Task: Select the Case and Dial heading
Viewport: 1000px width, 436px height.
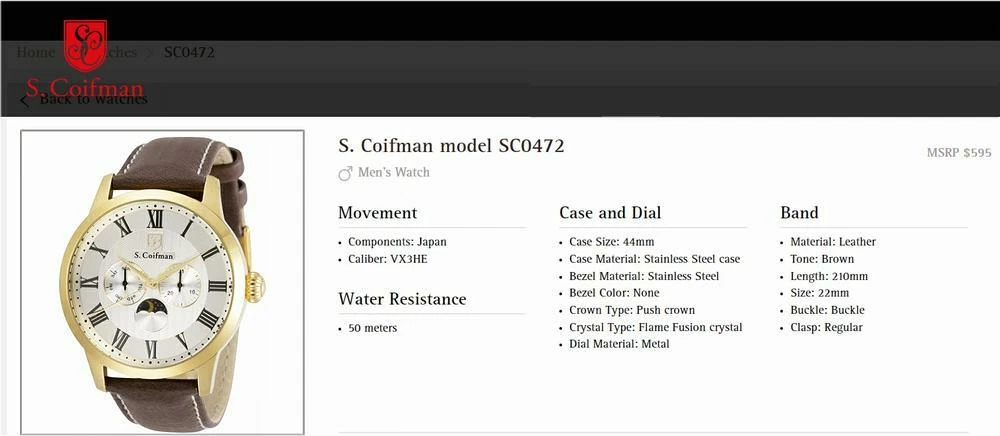Action: (610, 213)
